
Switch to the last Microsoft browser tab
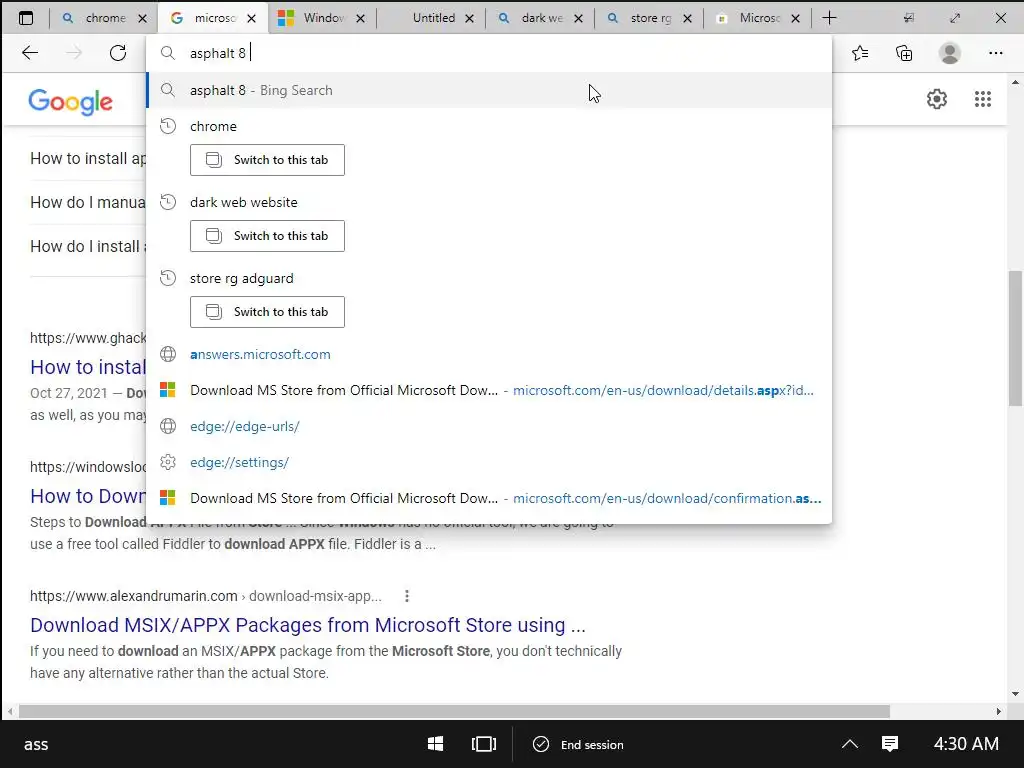[x=758, y=18]
